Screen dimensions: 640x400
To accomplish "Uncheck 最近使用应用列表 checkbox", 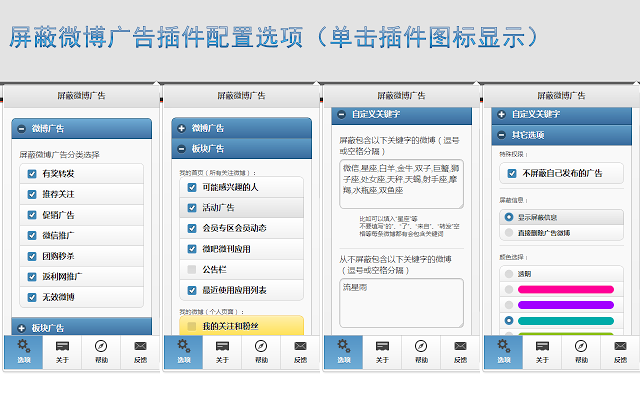I will pyautogui.click(x=192, y=290).
